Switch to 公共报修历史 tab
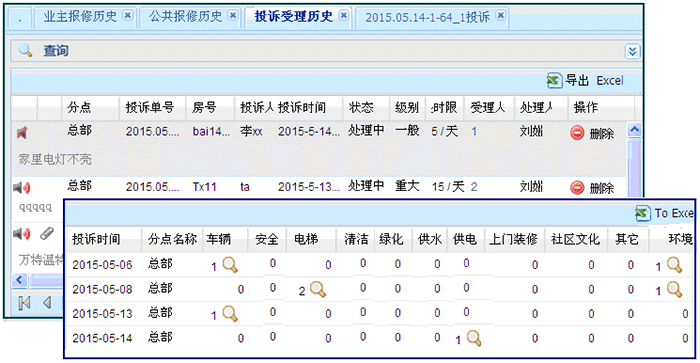Screen dimensions: 700x363 (x=185, y=17)
